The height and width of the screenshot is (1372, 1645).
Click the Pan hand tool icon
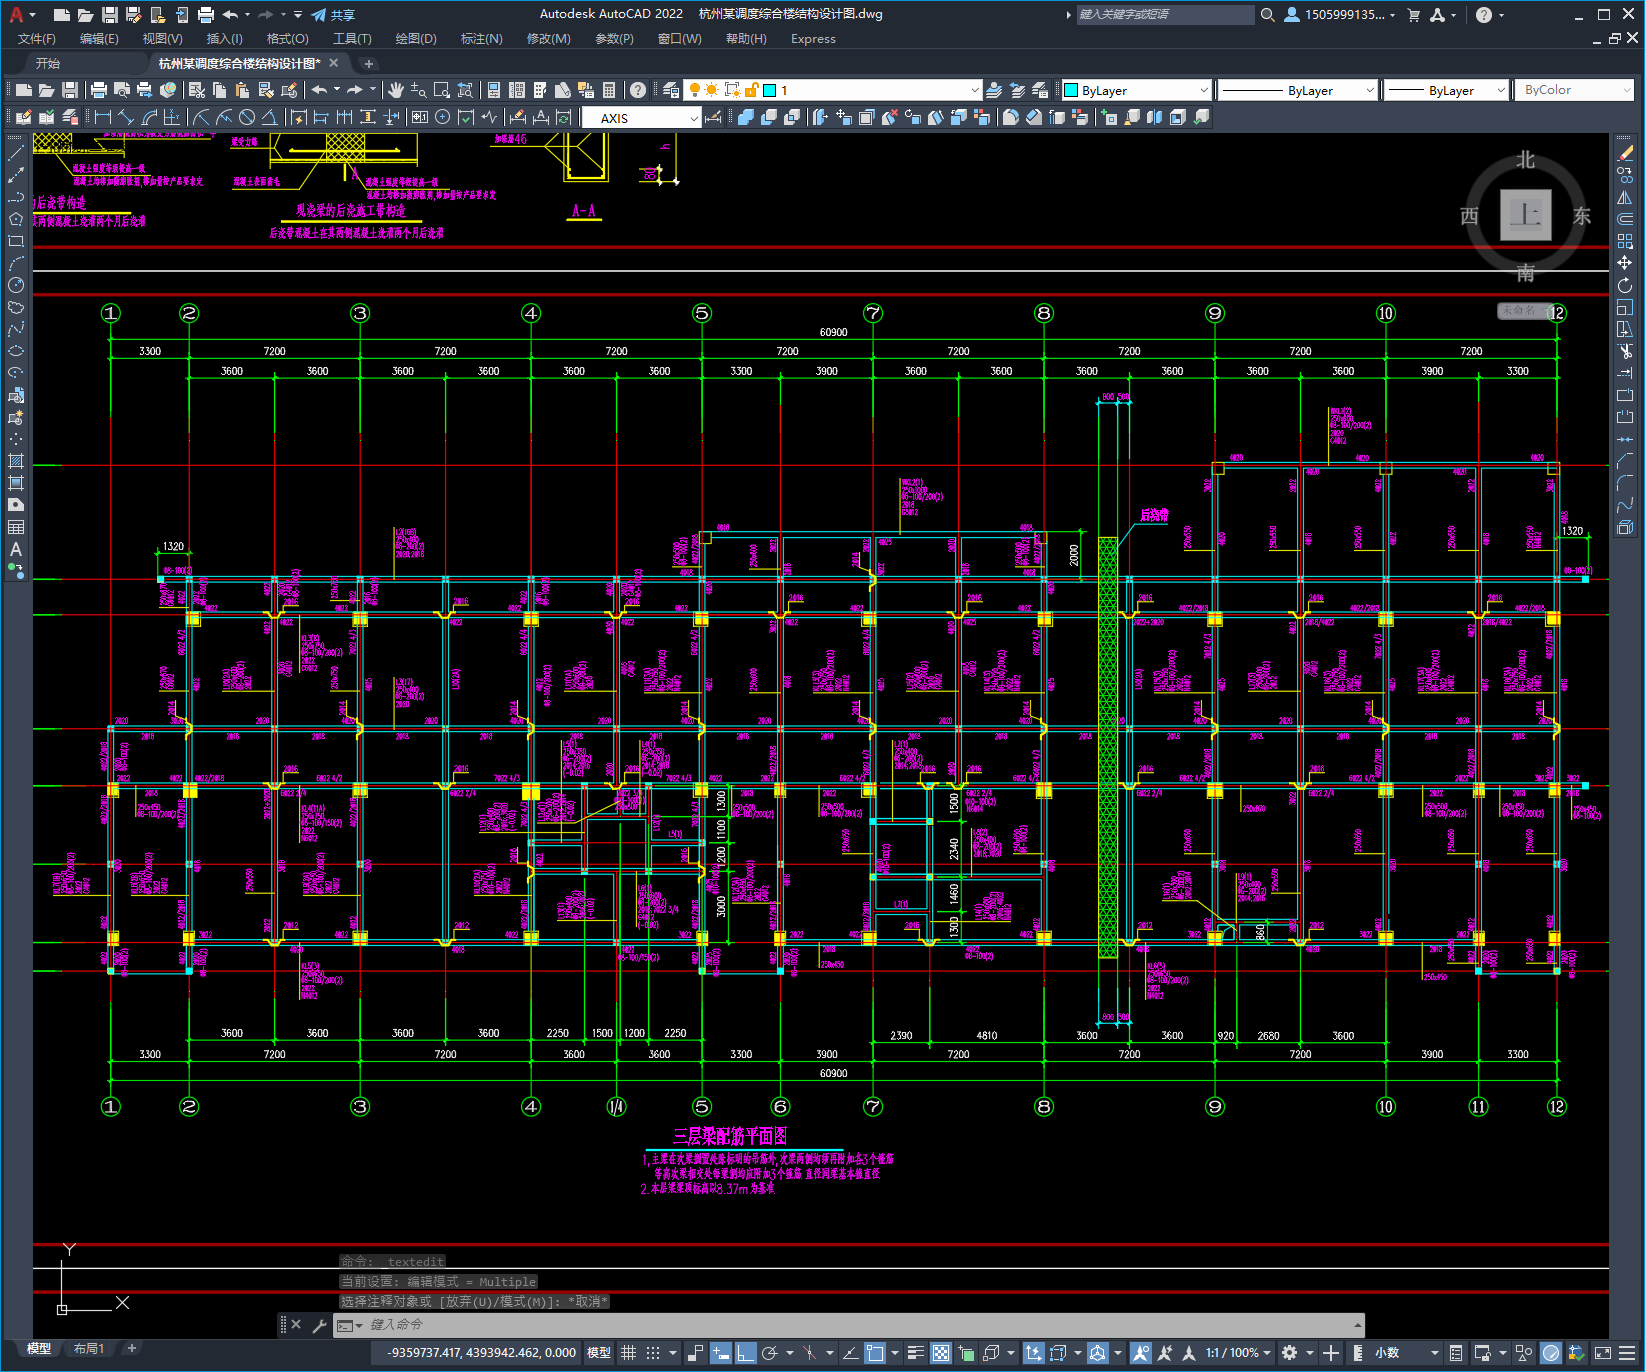[x=396, y=90]
